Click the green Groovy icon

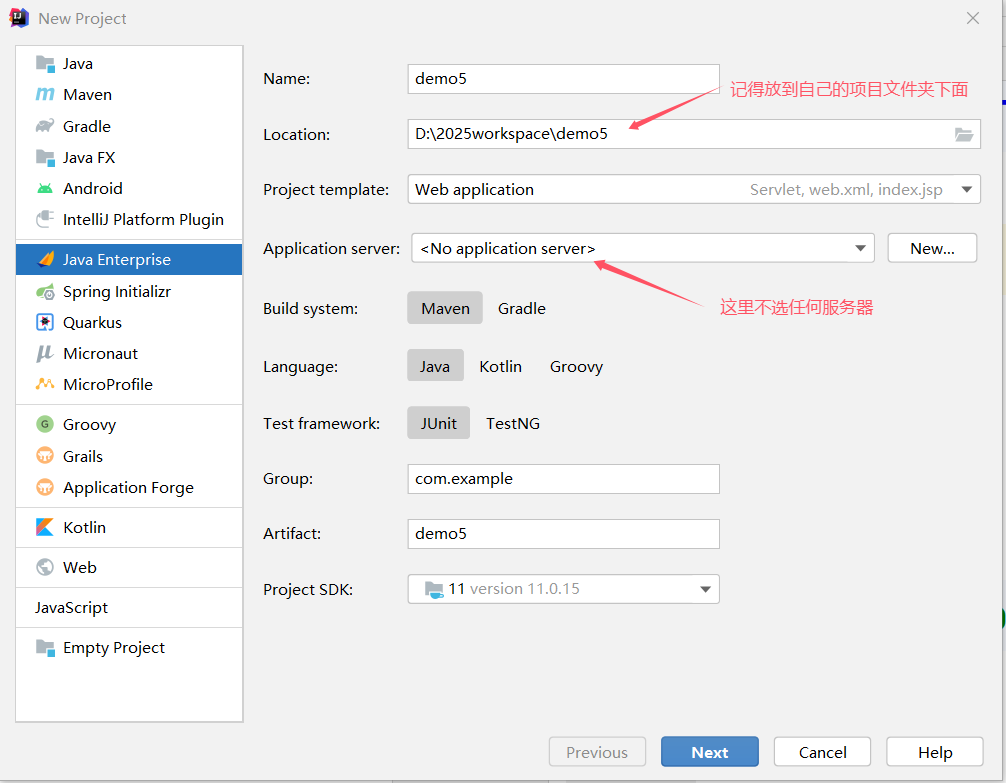coord(45,424)
